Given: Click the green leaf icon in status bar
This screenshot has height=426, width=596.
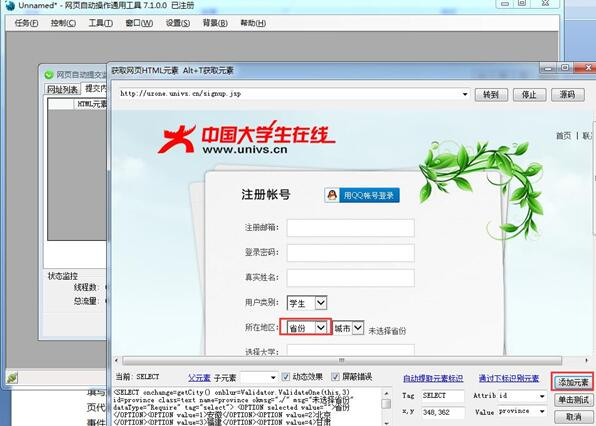Looking at the screenshot, I should pos(12,377).
